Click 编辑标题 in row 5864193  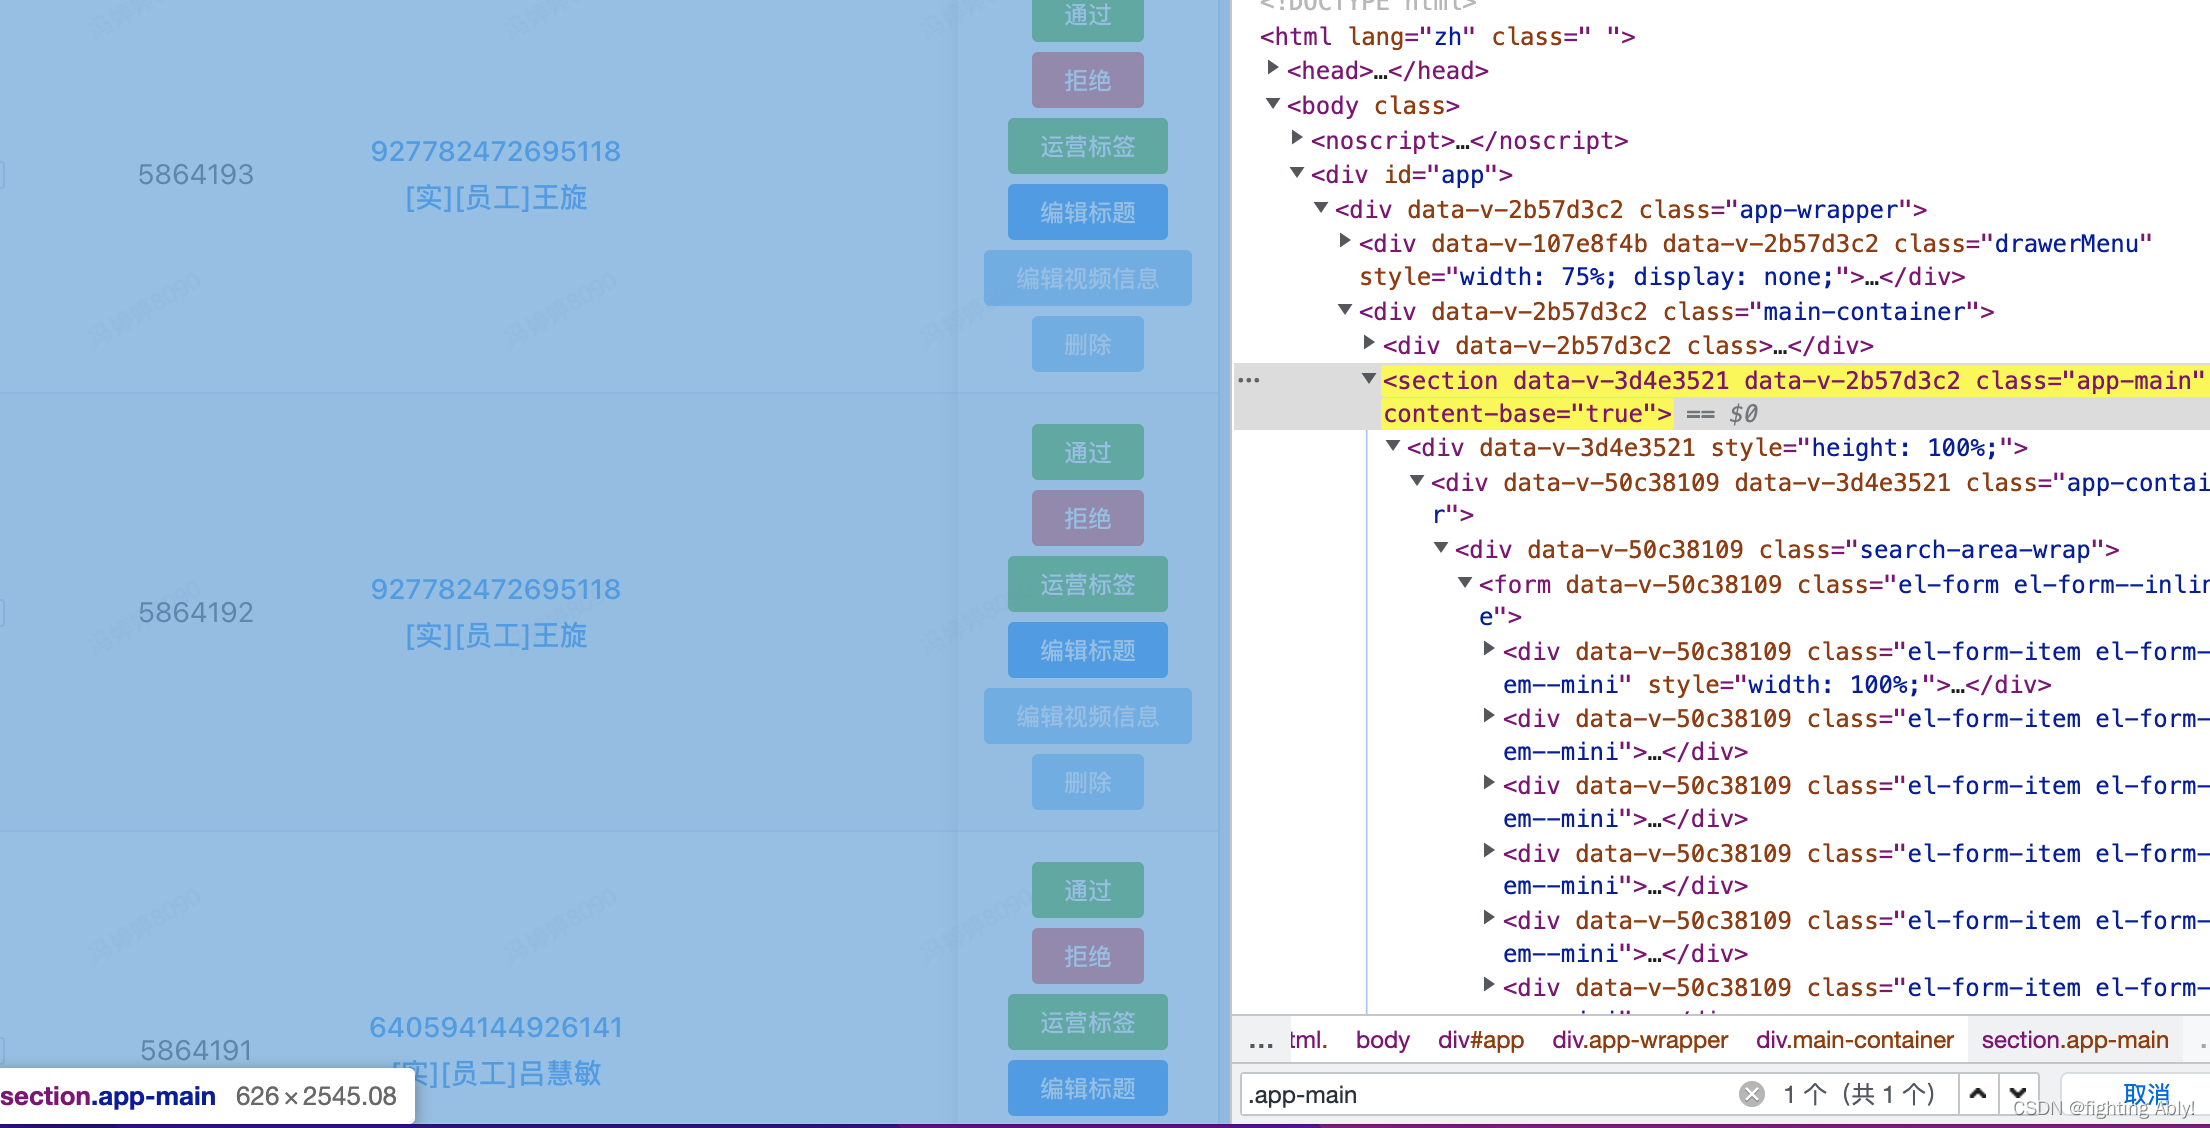[1088, 212]
